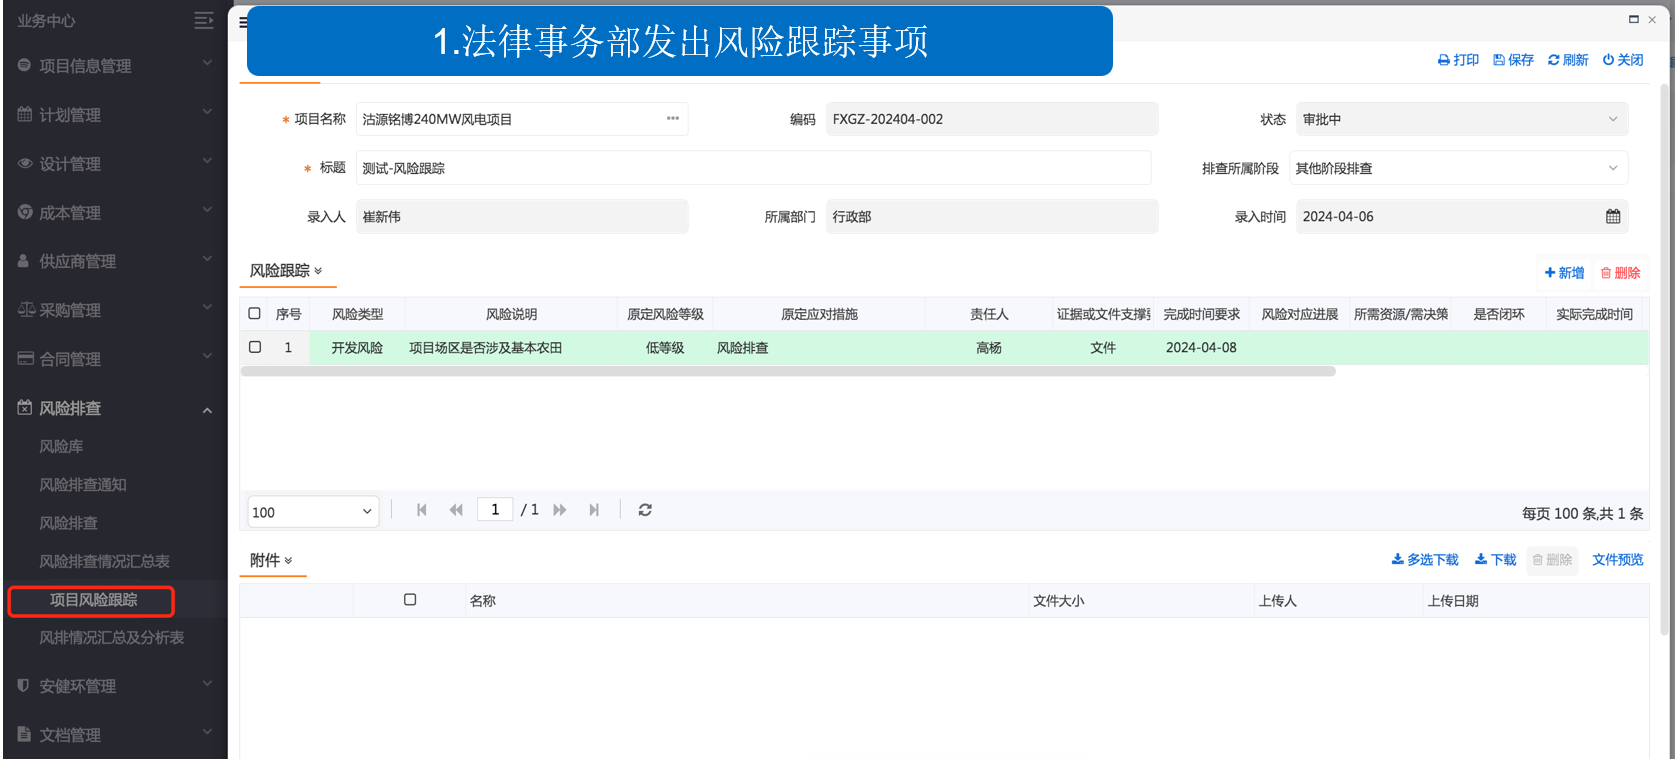The image size is (1675, 759).
Task: Expand the 采购管理 menu
Action: [x=115, y=310]
